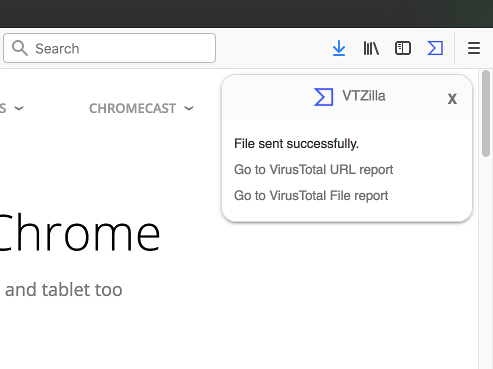Go to VirusTotal URL report
The width and height of the screenshot is (493, 369).
coord(313,170)
